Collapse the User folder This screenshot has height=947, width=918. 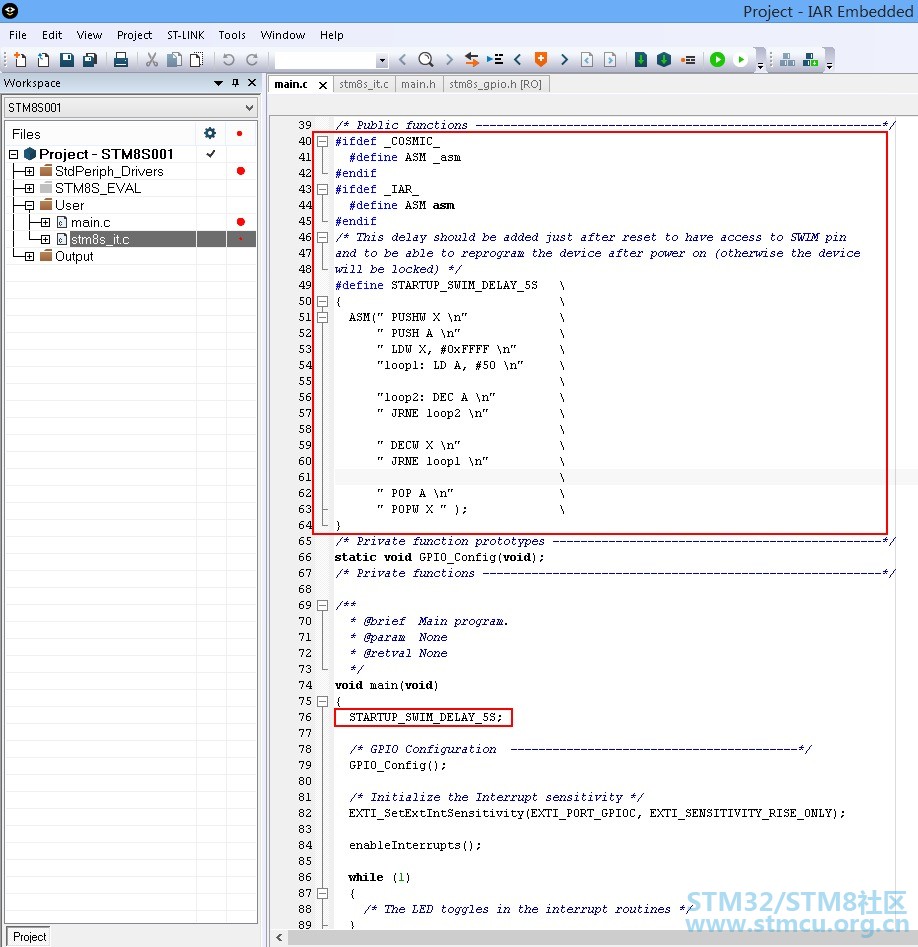tap(29, 205)
